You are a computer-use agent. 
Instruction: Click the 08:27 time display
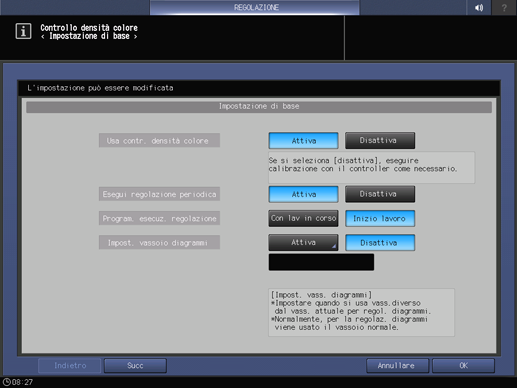click(x=22, y=382)
